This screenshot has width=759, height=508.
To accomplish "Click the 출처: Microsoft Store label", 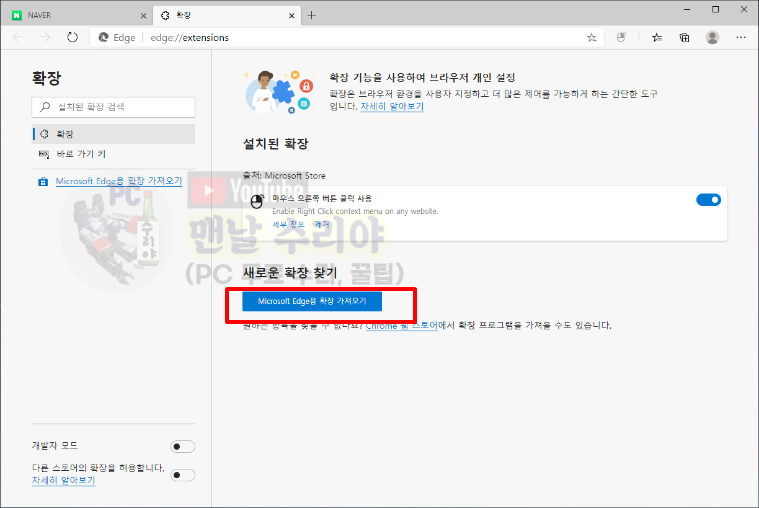I will [284, 176].
